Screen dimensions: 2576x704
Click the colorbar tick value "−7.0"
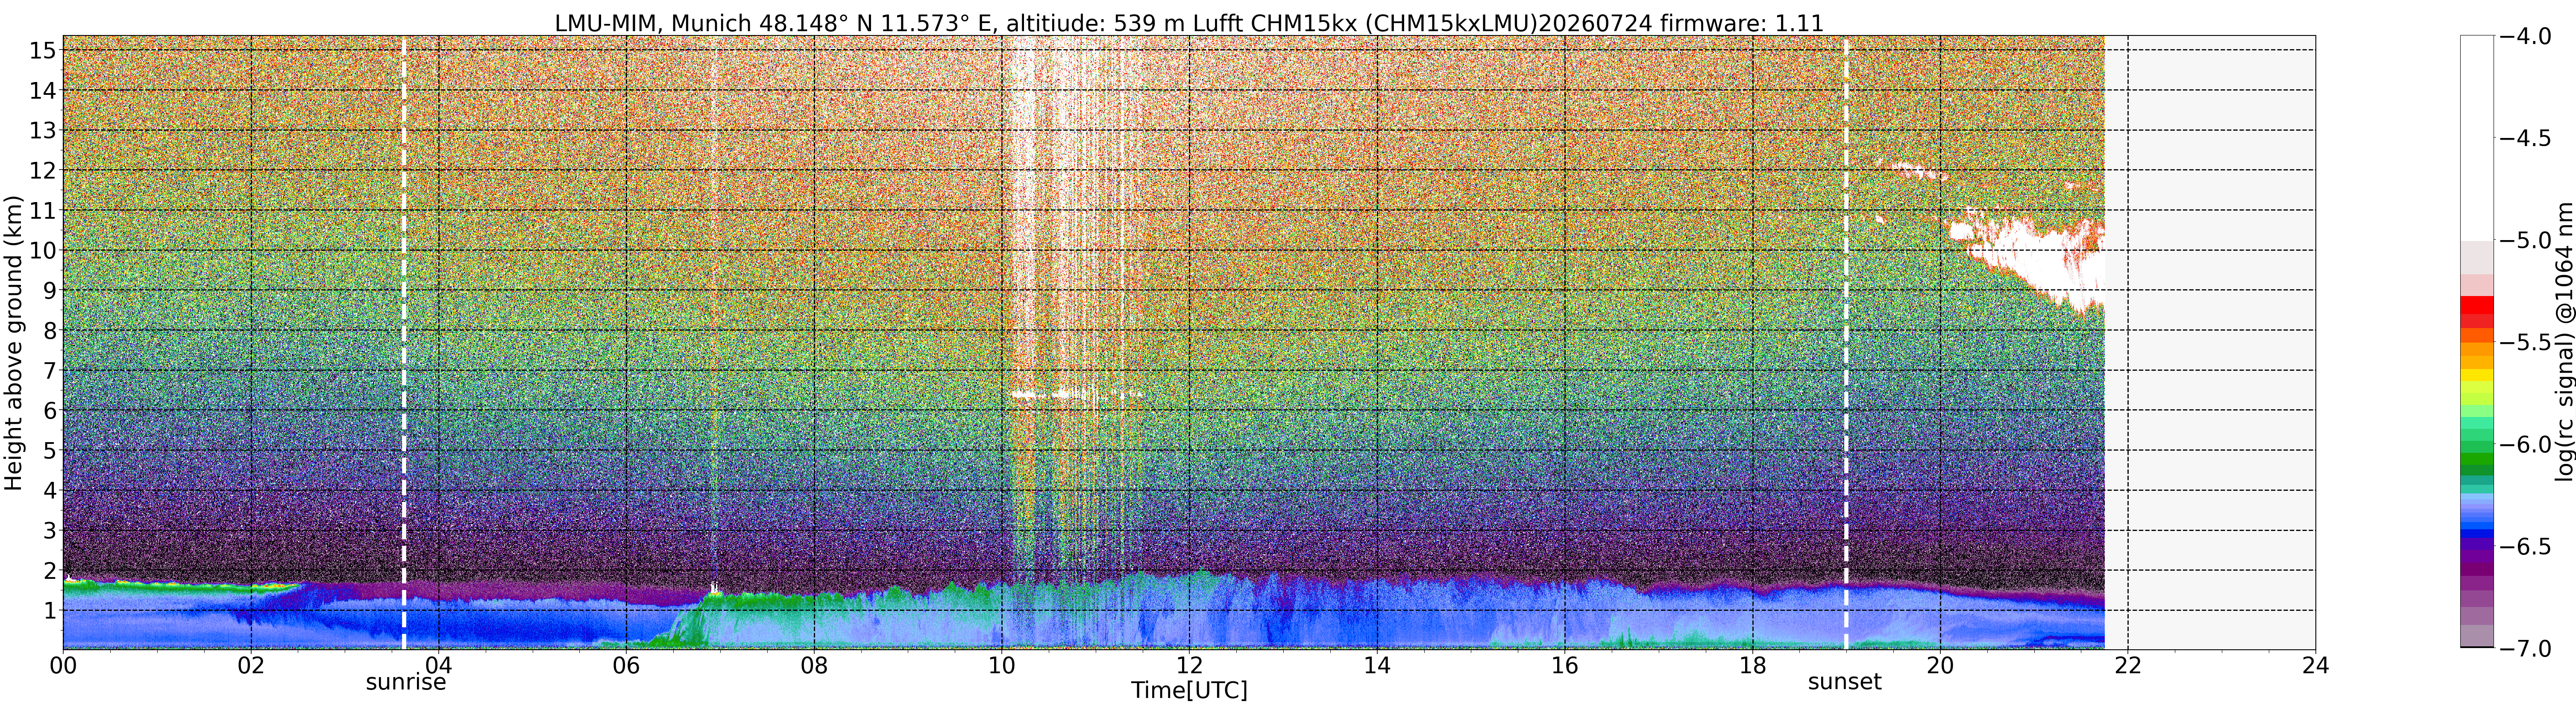click(2526, 648)
